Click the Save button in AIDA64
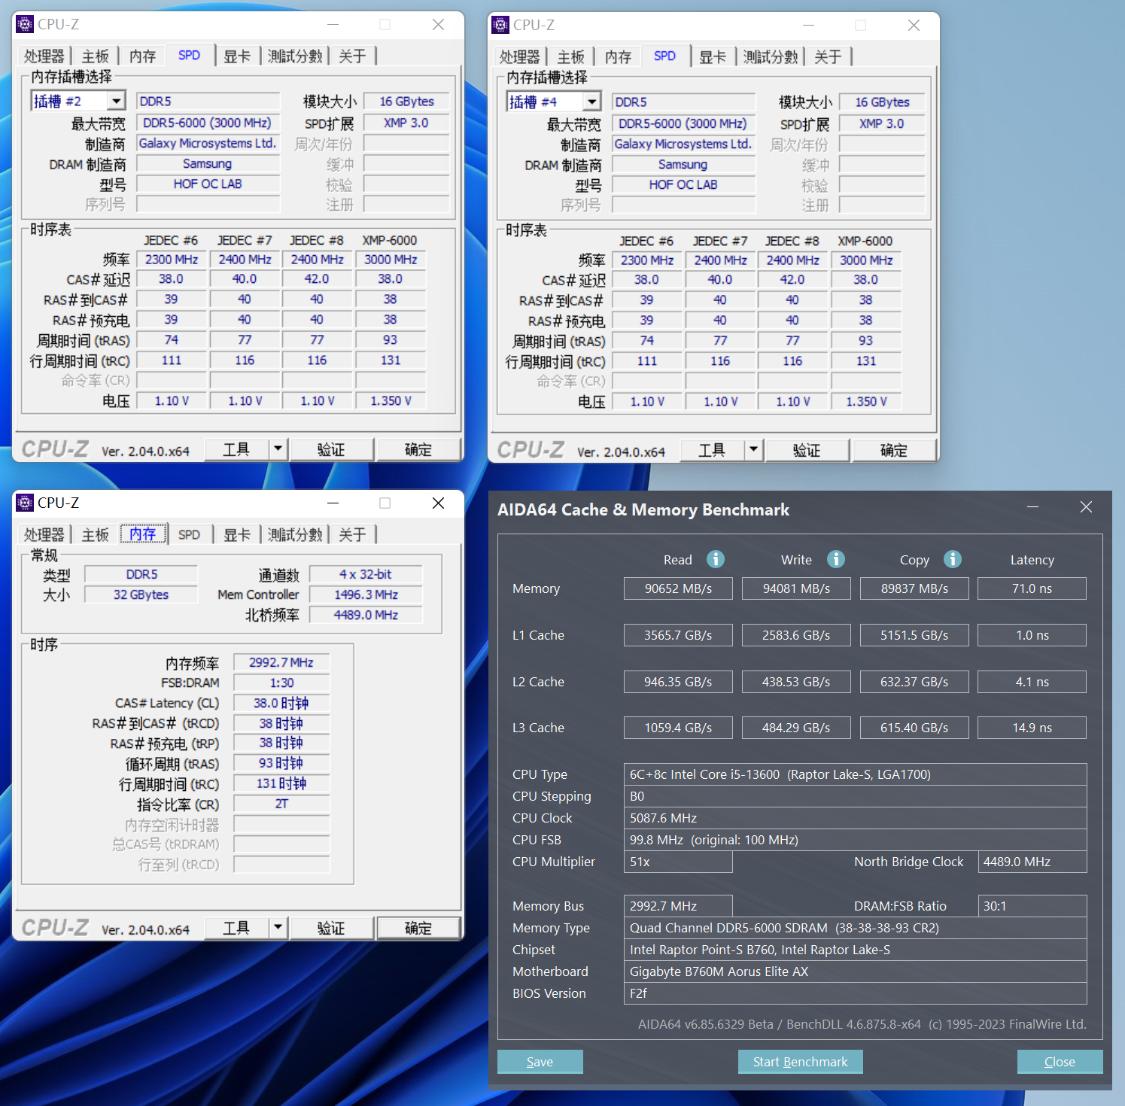 (540, 1062)
